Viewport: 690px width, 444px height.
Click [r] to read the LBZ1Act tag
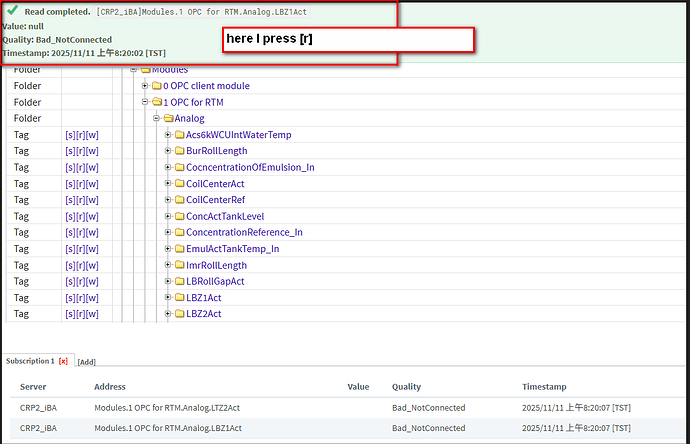click(81, 298)
